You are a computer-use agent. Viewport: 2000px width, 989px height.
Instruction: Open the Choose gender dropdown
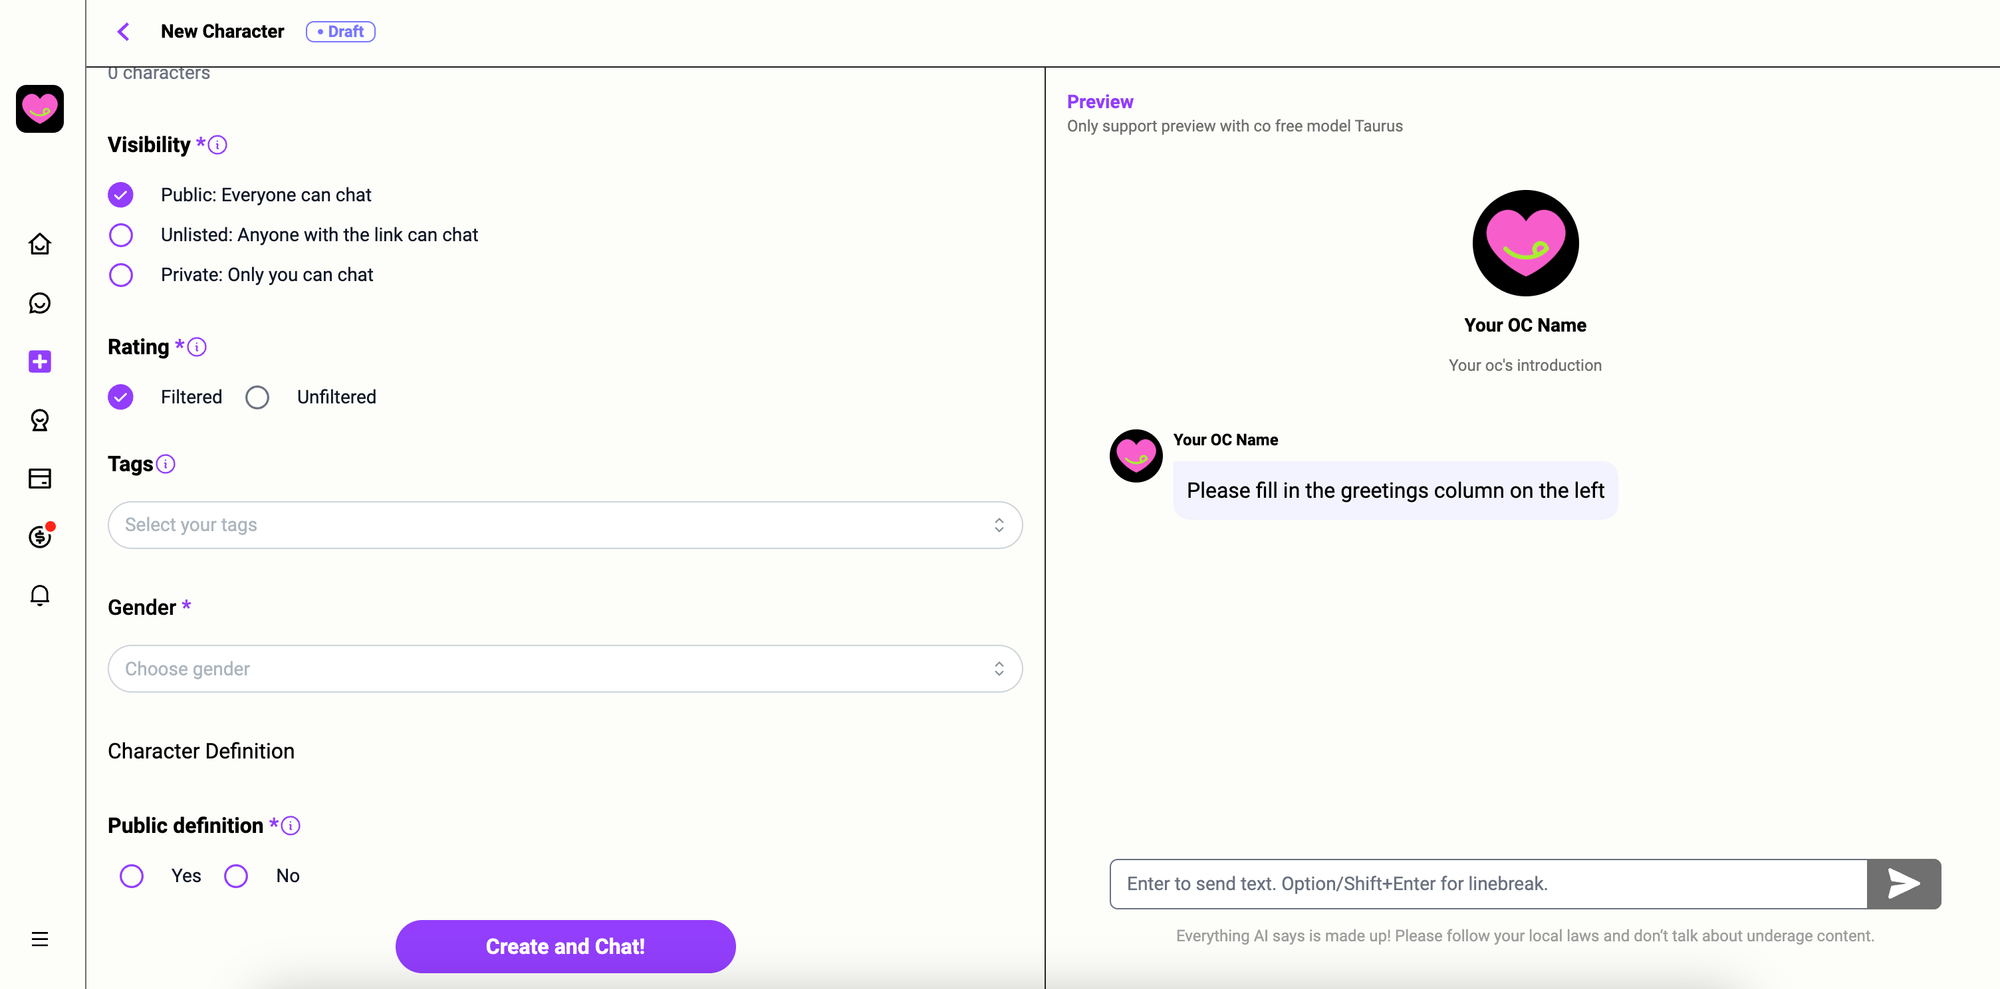point(565,669)
